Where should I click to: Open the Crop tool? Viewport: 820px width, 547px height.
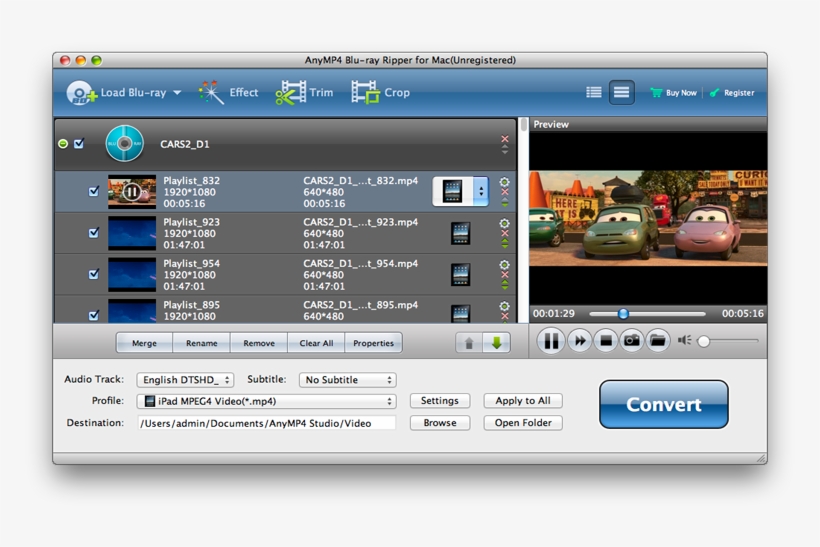[x=380, y=93]
